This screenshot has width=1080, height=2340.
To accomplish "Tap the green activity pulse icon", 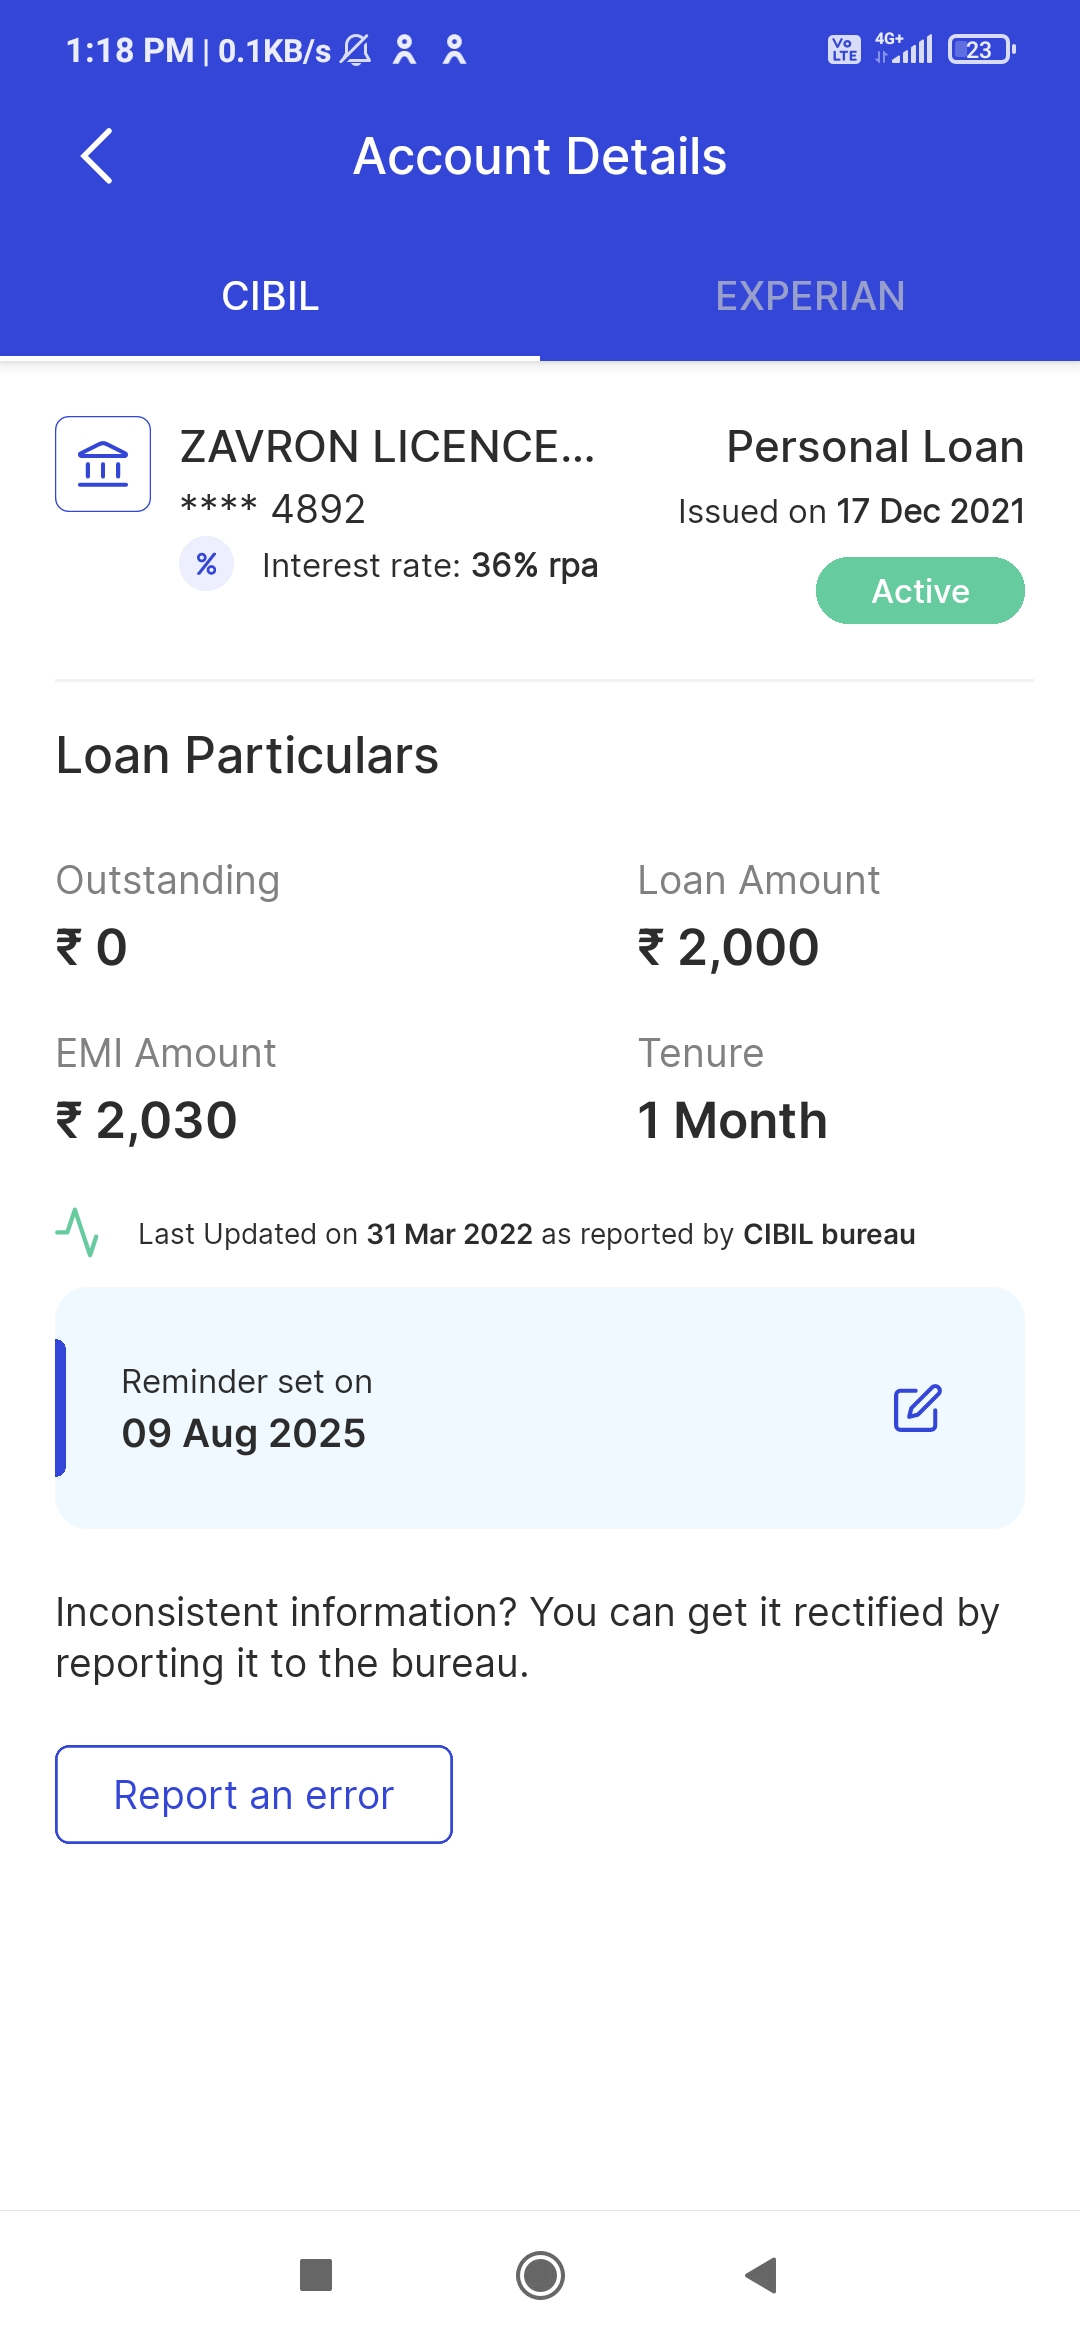I will [x=77, y=1233].
